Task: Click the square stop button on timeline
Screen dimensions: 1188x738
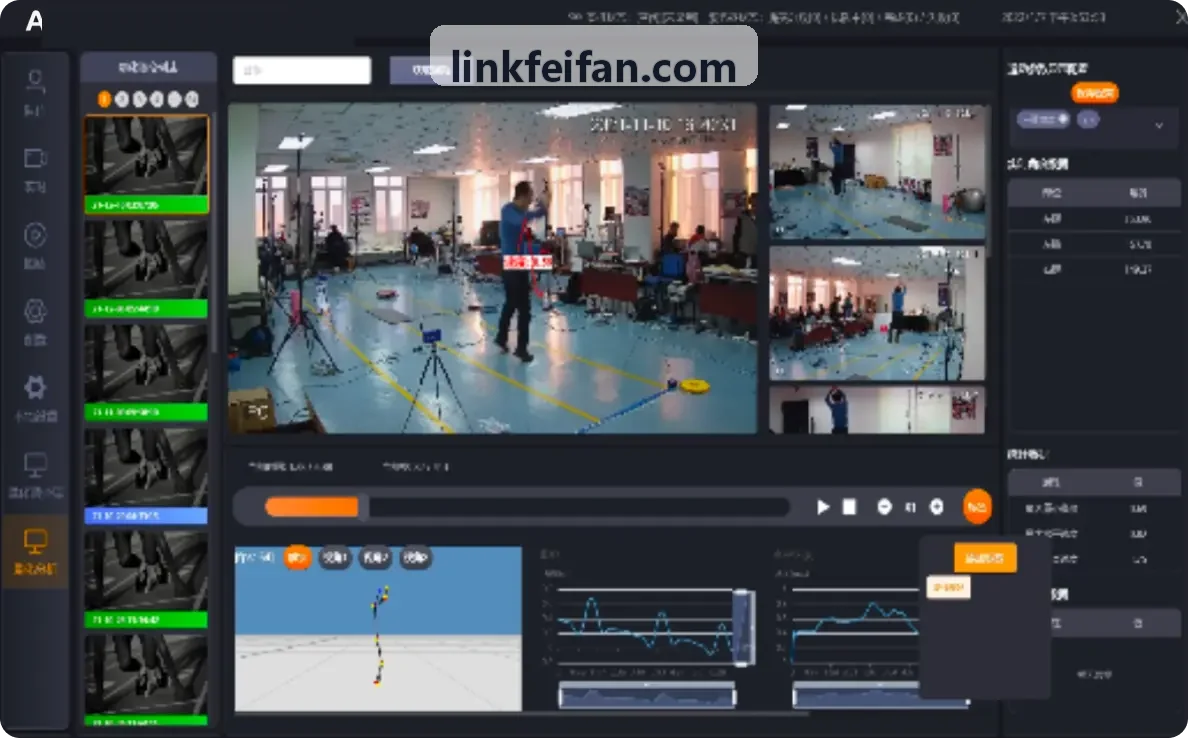Action: coord(849,507)
